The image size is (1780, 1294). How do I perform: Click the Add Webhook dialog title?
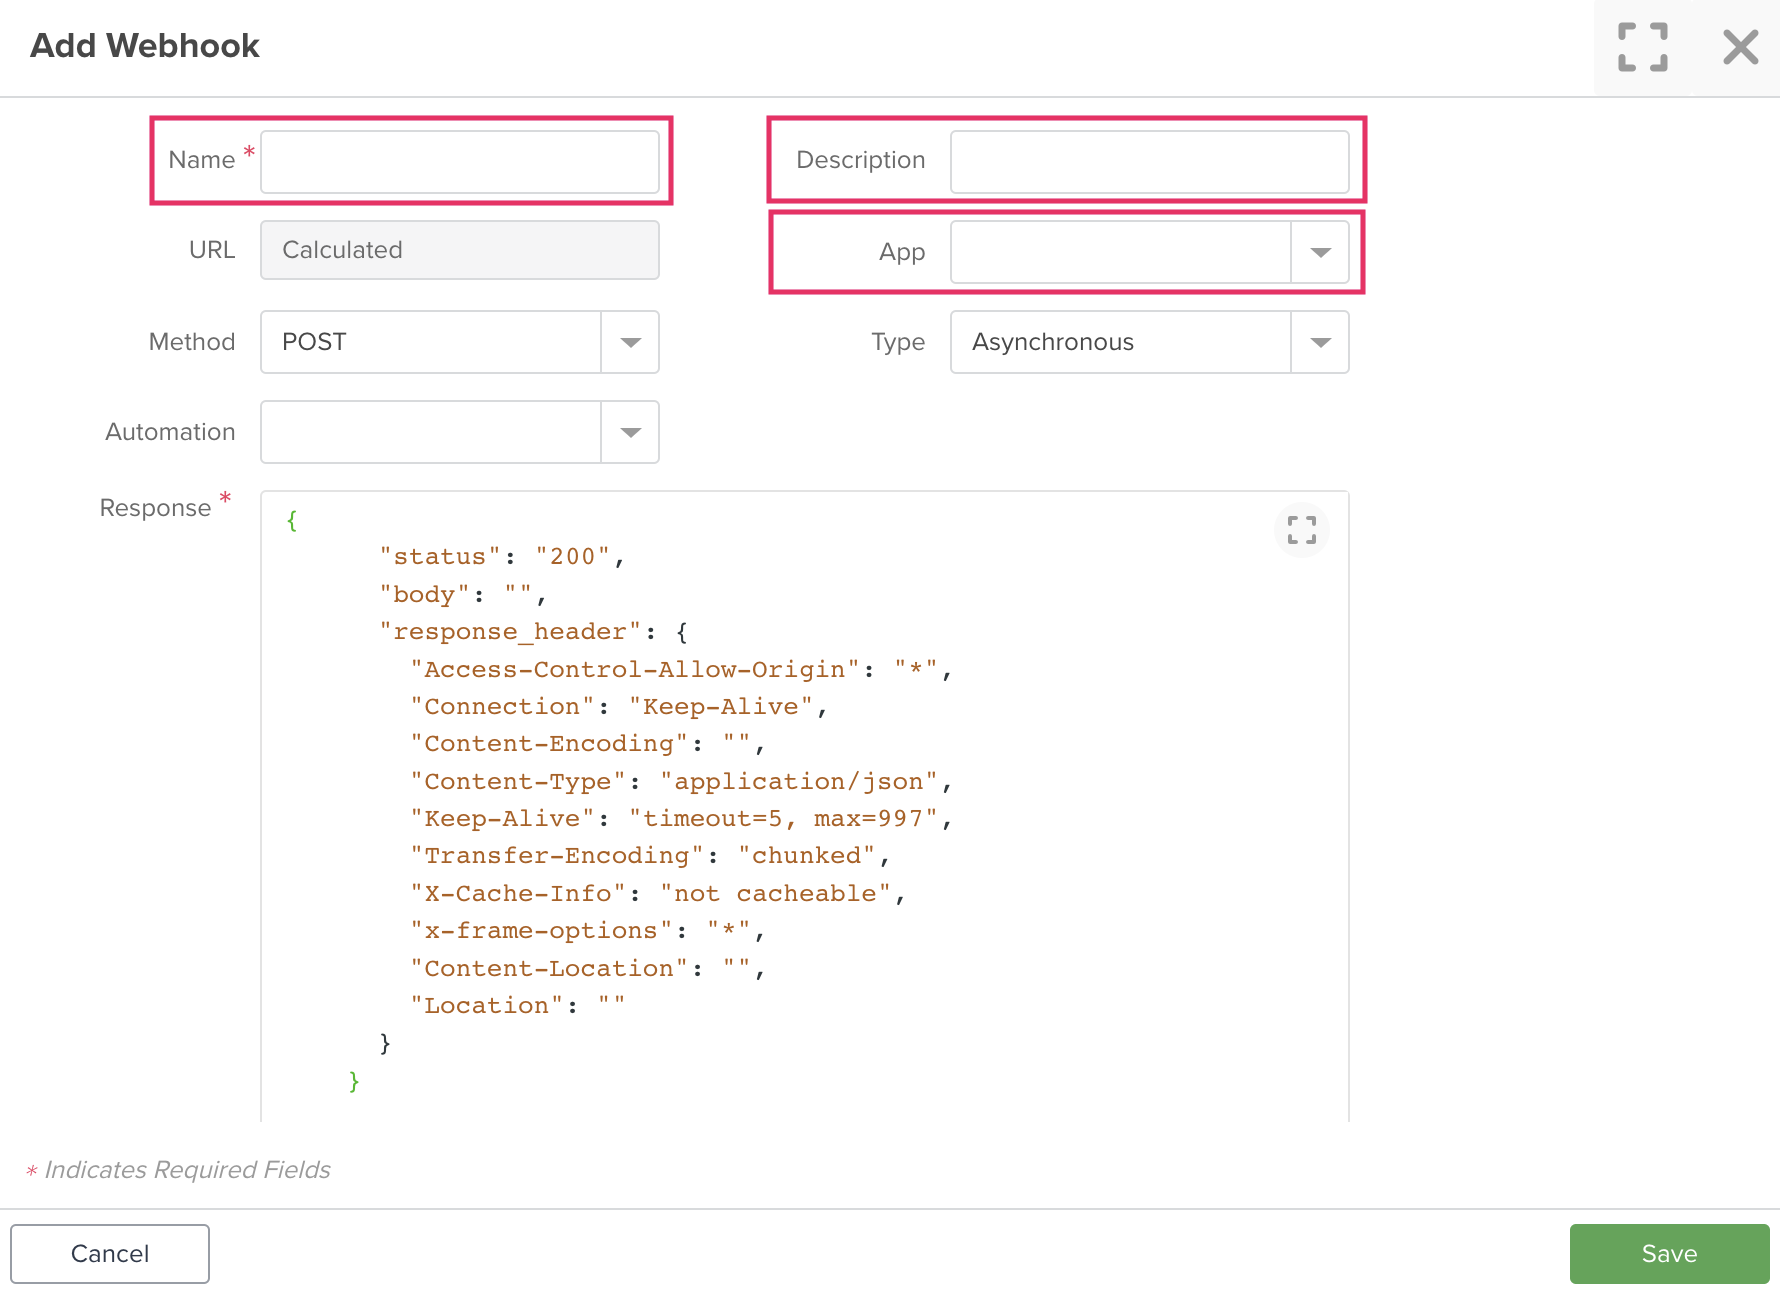tap(145, 46)
